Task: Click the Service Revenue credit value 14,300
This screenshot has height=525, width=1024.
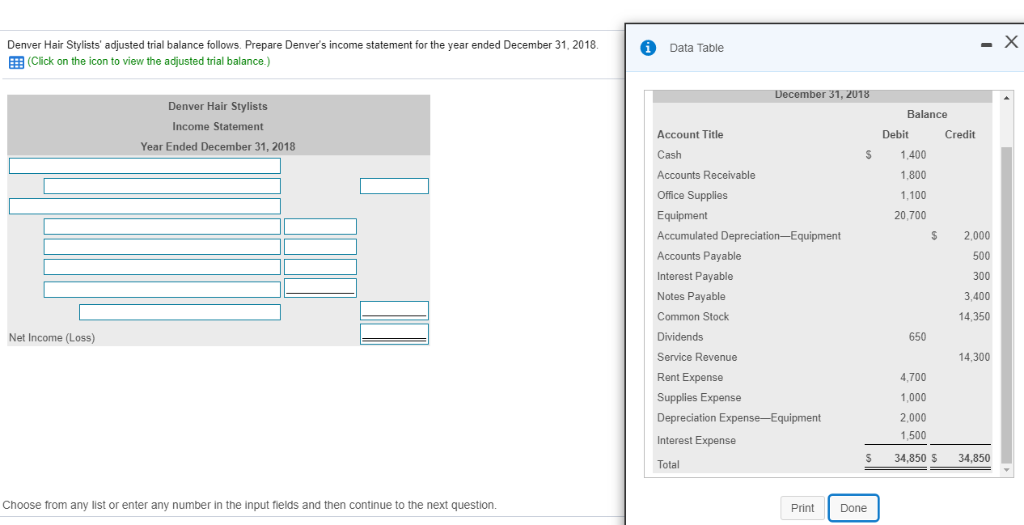Action: point(974,357)
